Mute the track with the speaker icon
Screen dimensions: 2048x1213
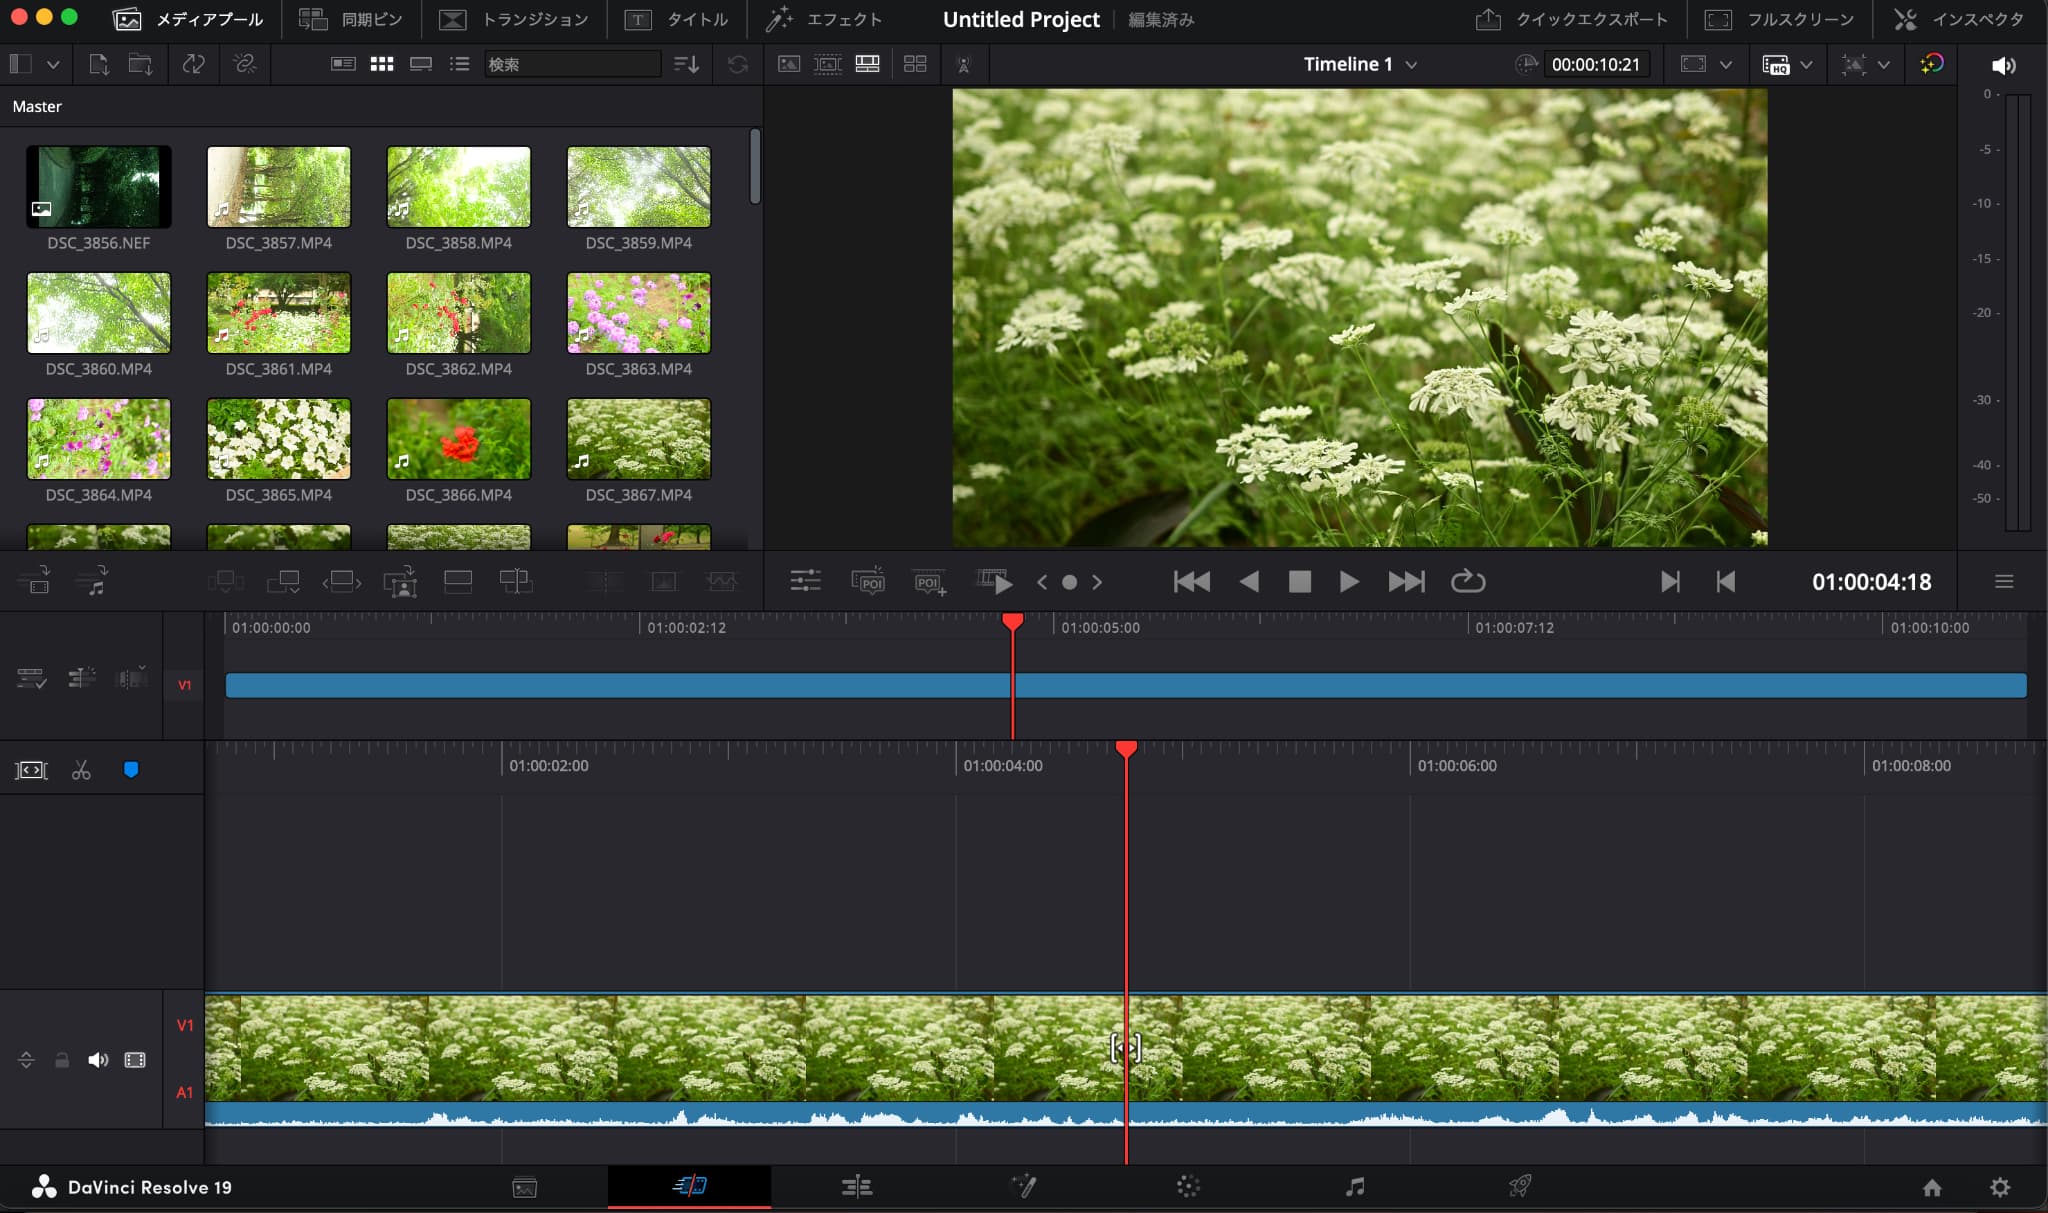(97, 1060)
